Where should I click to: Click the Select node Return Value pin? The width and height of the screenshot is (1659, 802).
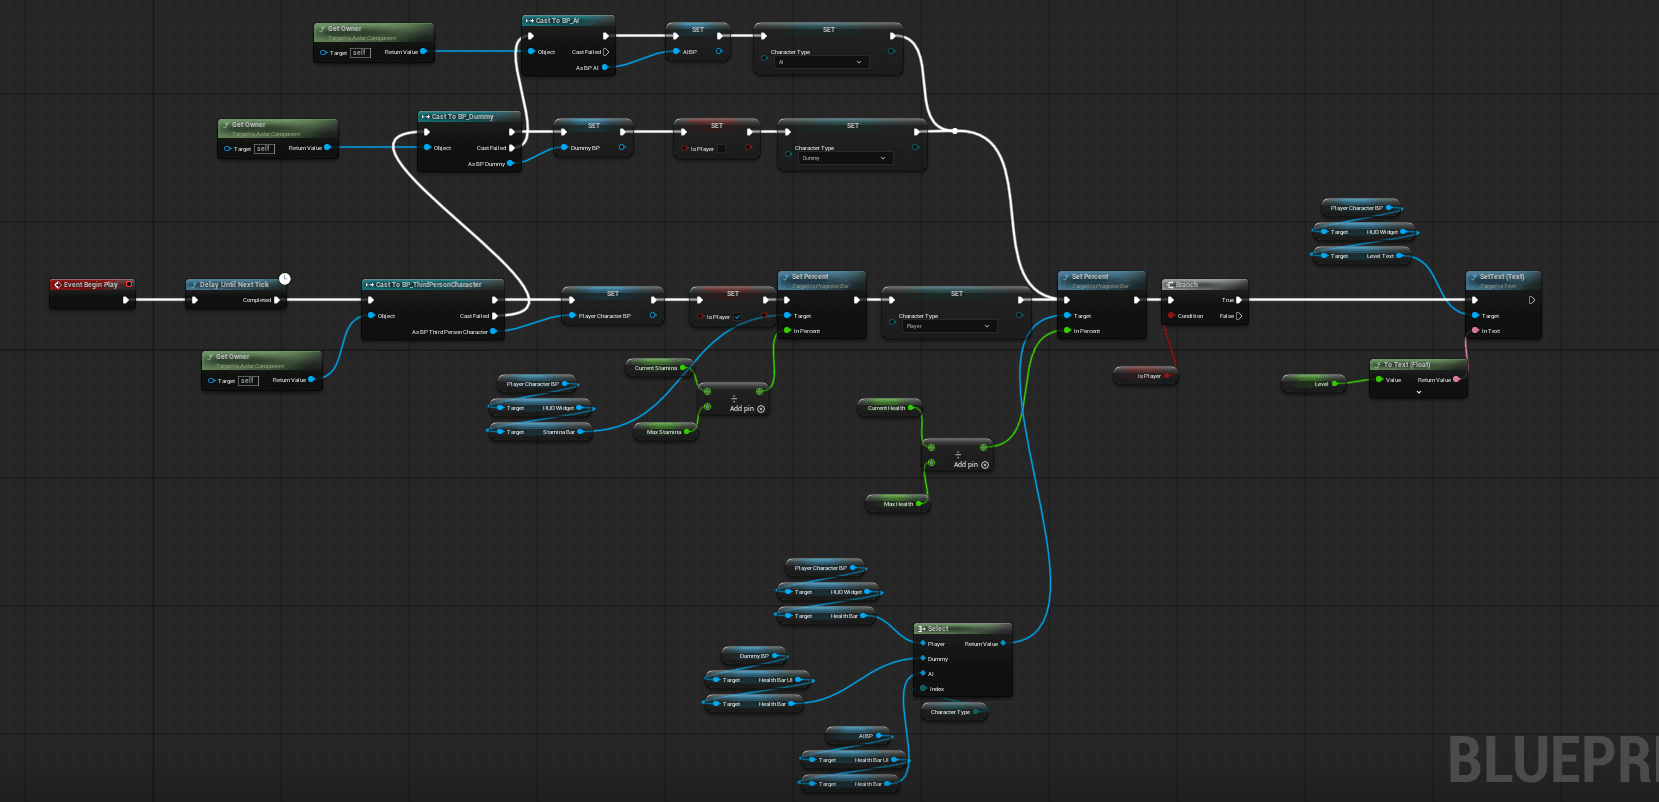coord(1003,644)
